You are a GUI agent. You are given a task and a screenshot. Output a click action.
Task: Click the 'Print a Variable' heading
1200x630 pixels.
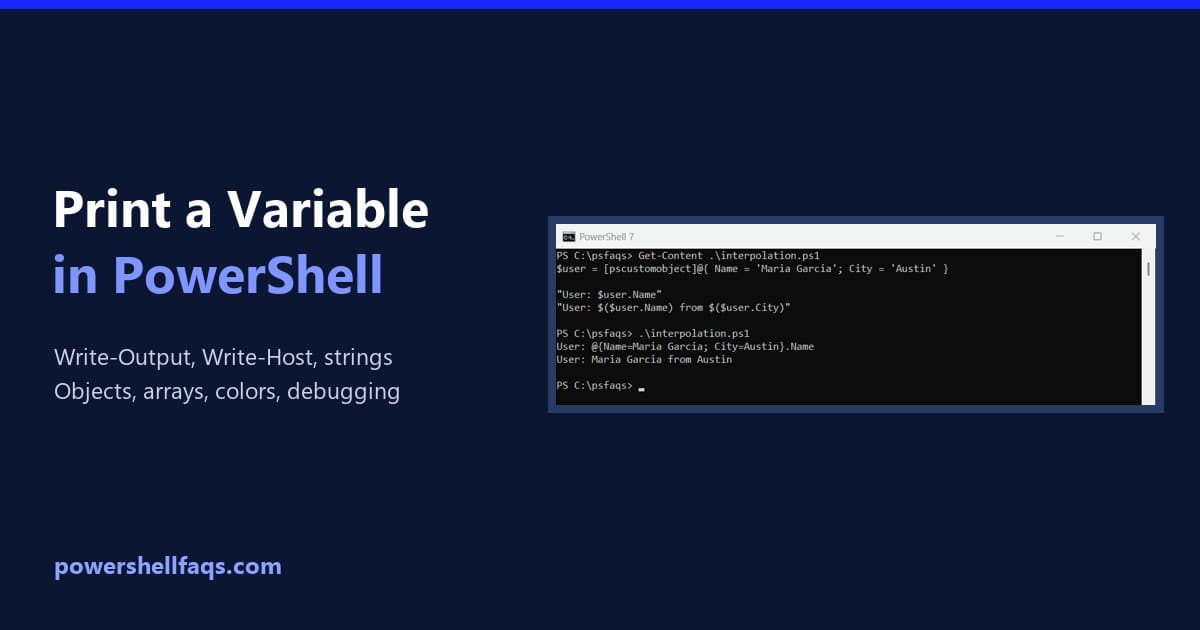click(241, 211)
